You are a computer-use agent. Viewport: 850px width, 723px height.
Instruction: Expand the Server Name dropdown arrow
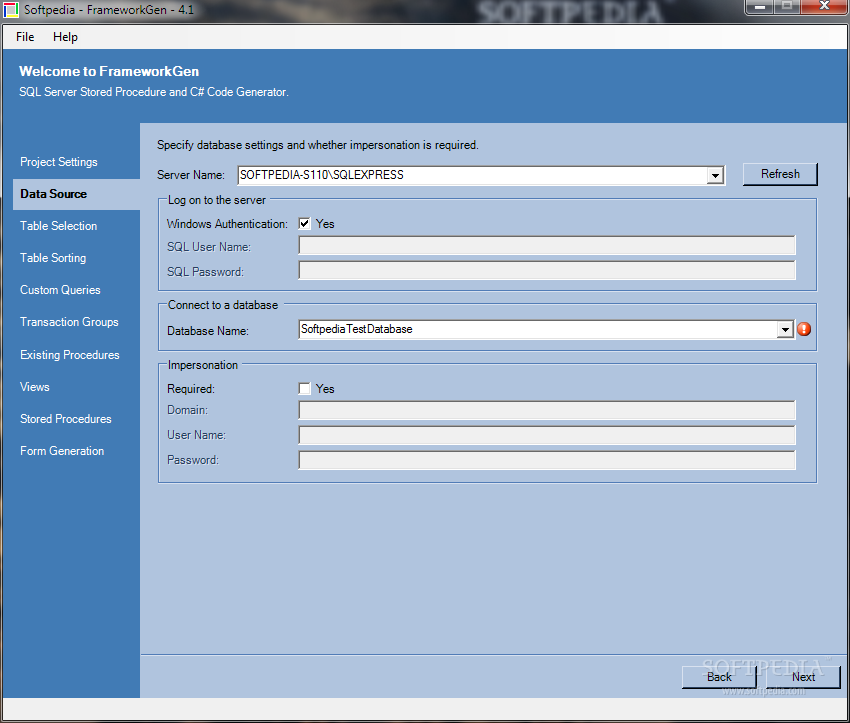coord(716,176)
